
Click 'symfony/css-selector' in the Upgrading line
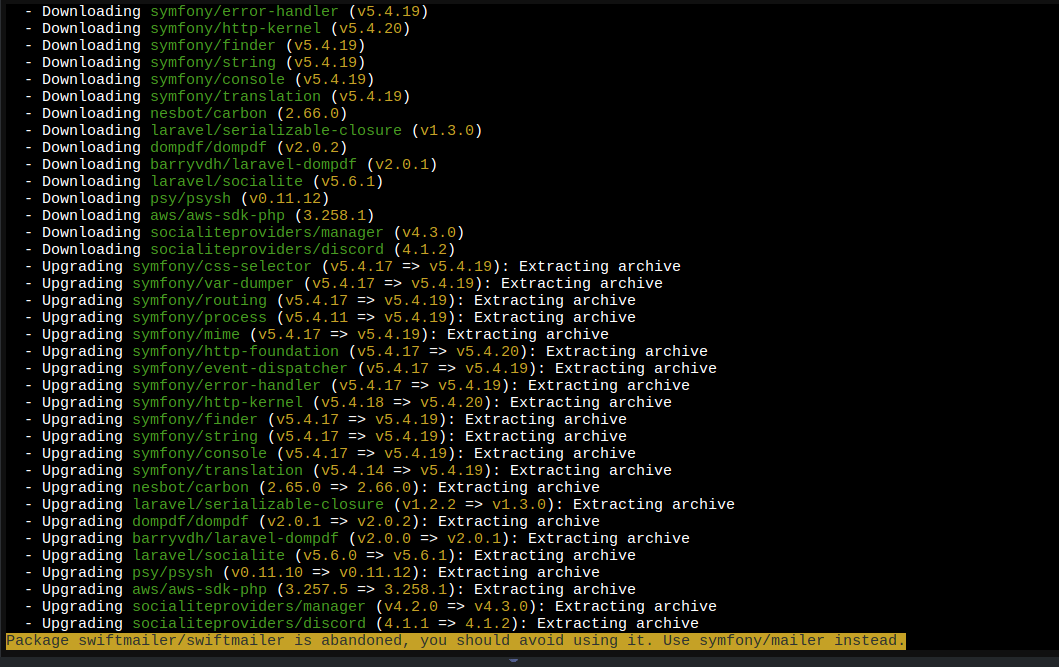click(x=222, y=266)
